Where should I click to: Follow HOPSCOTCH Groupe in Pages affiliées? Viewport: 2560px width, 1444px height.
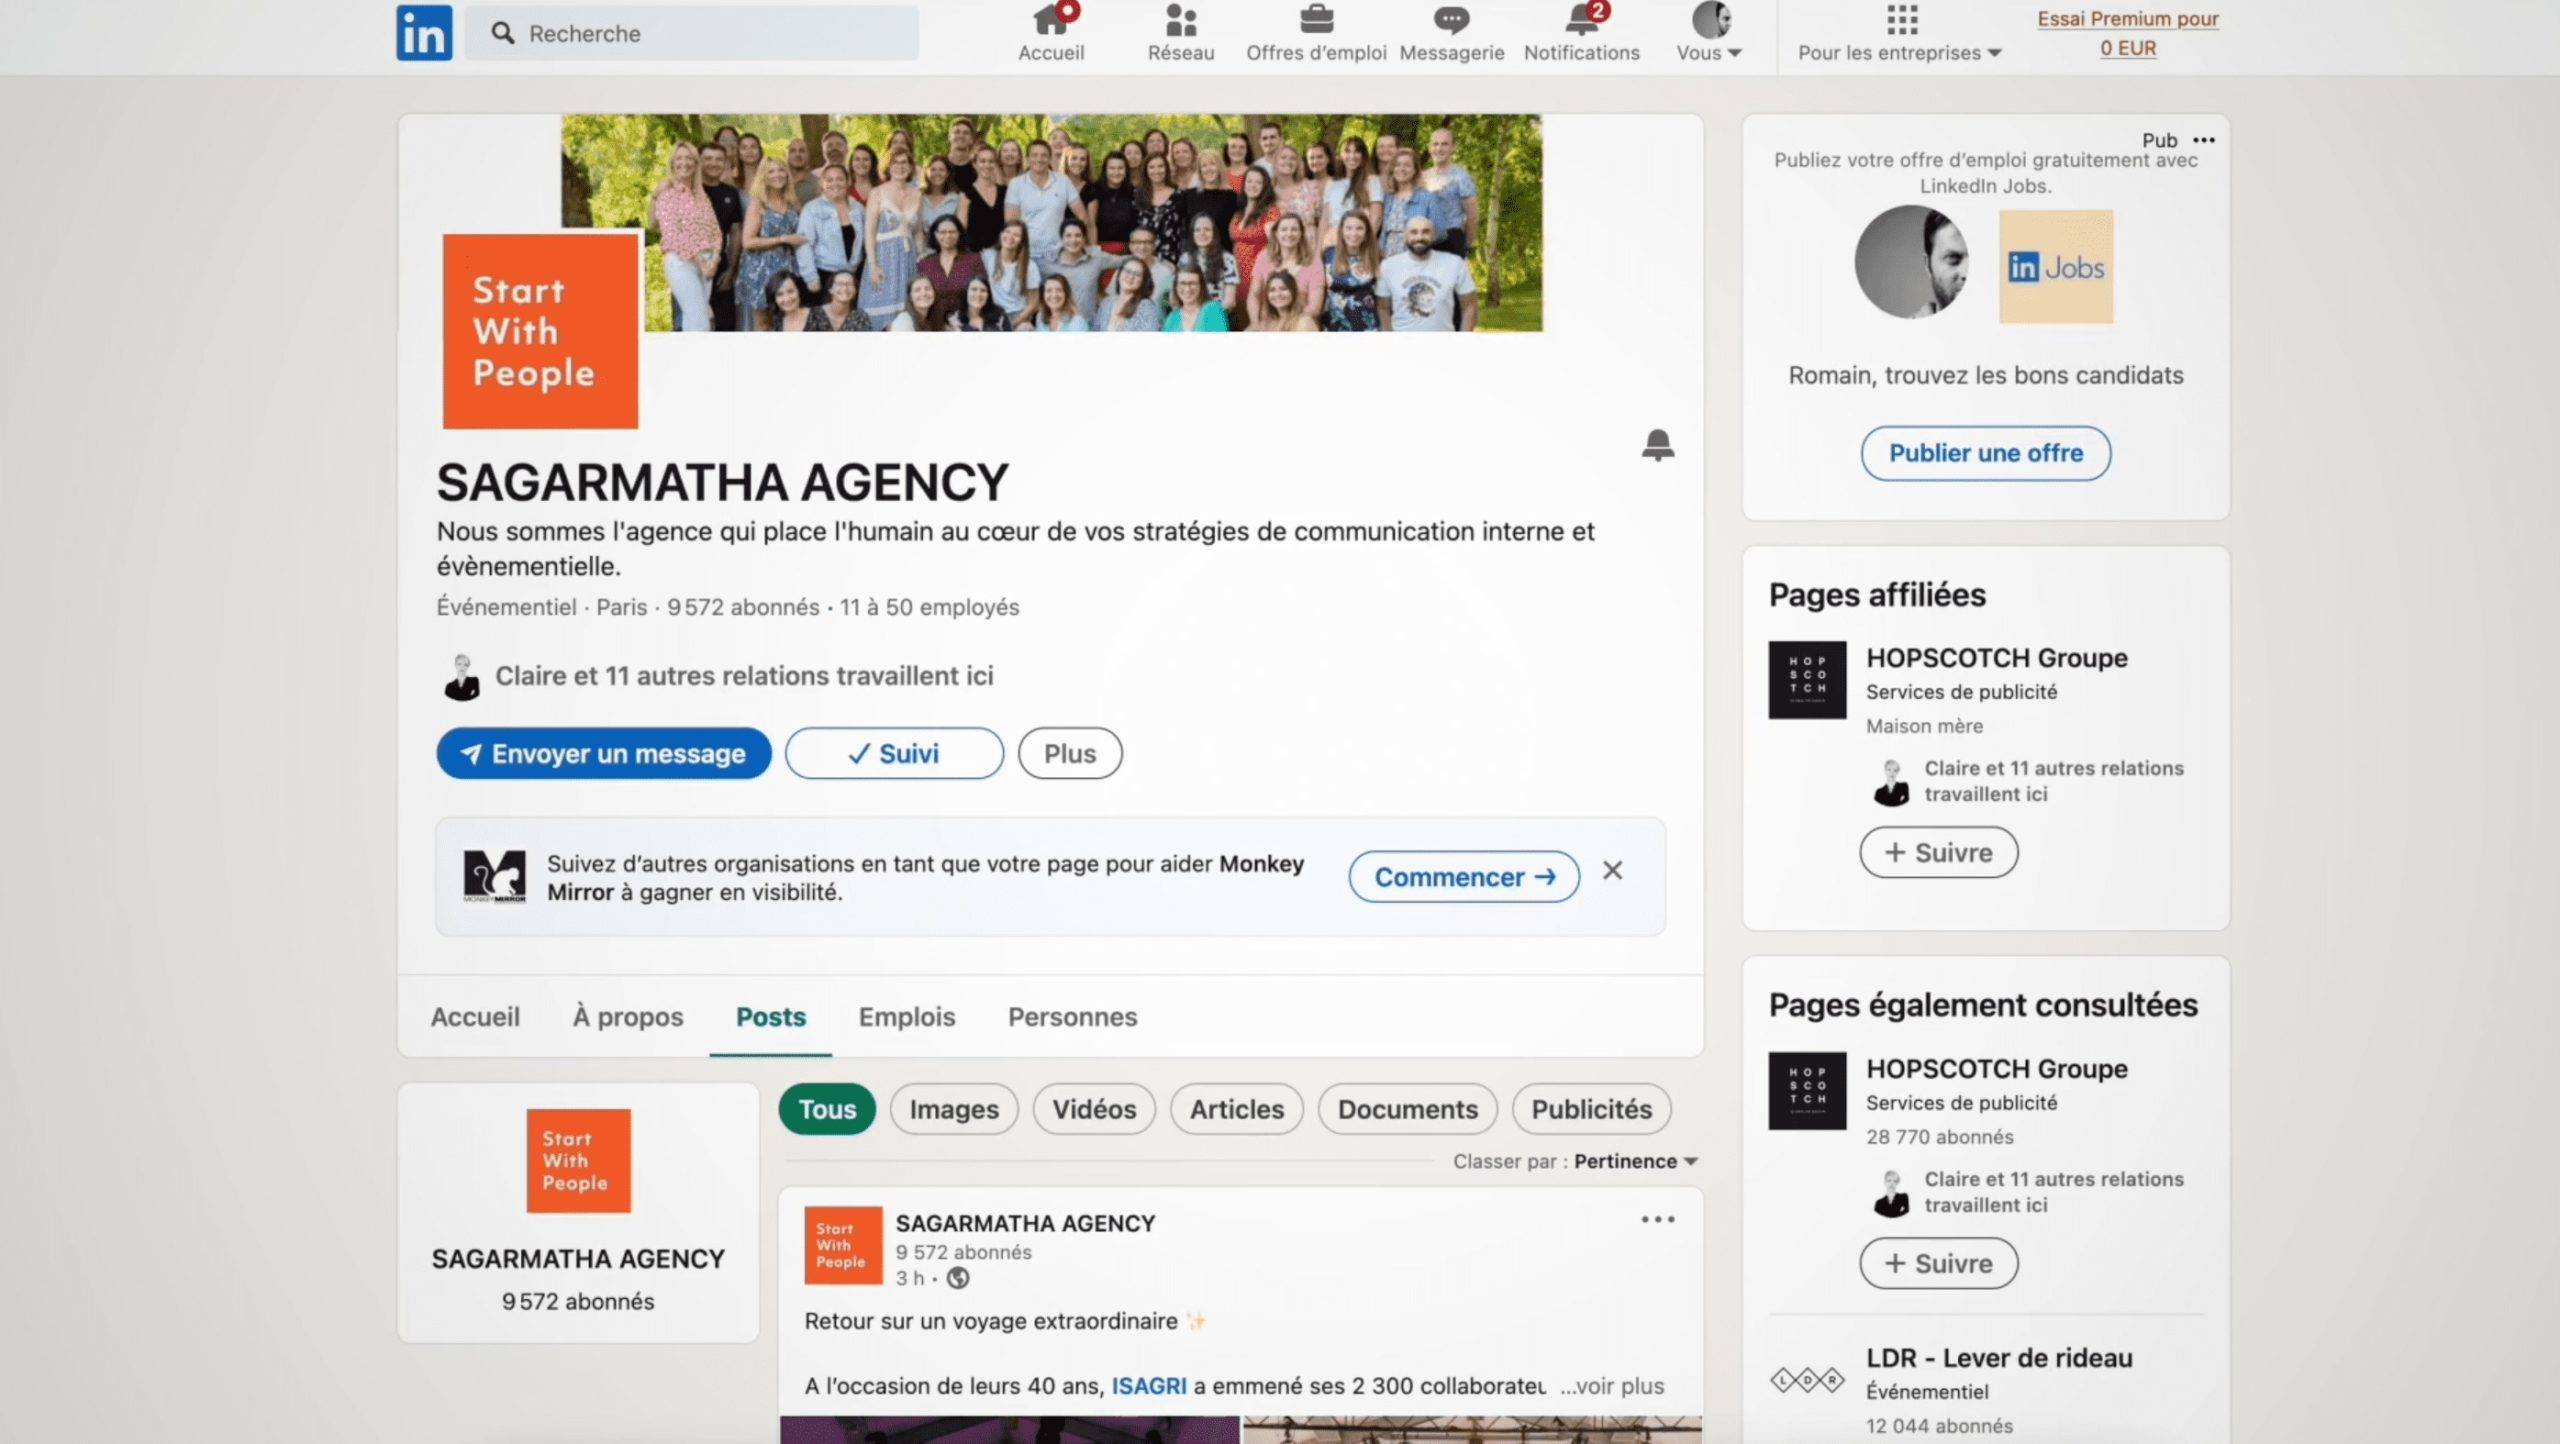coord(1939,853)
